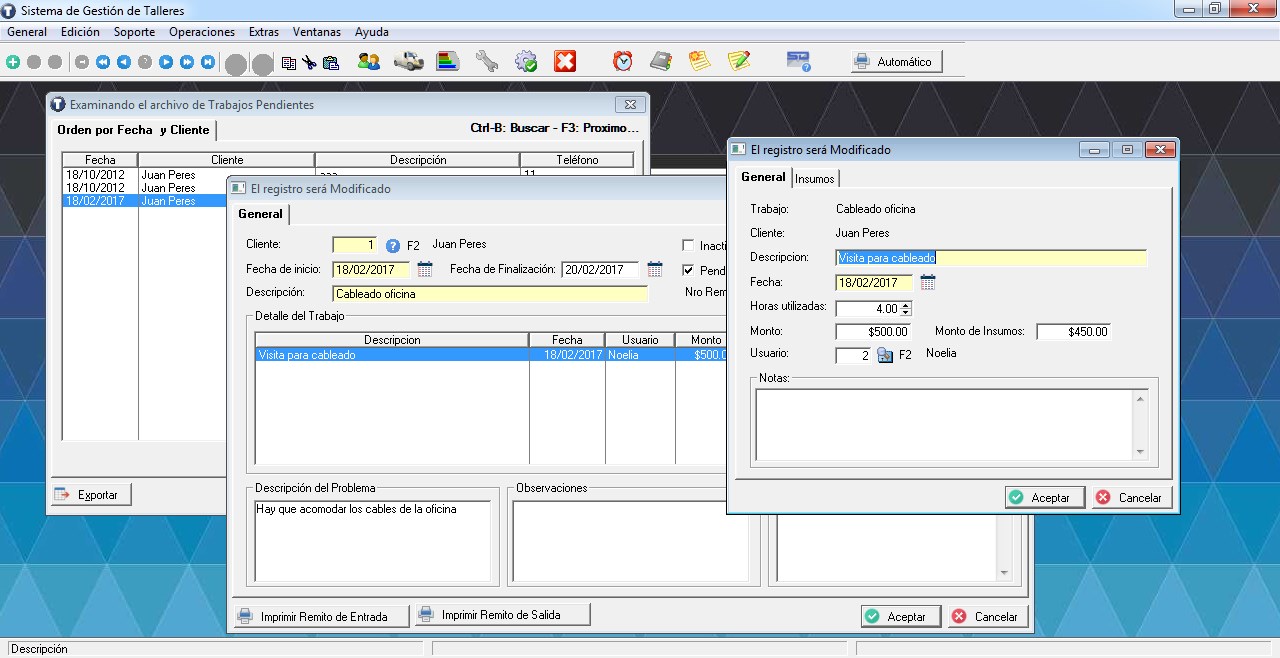Open the alarm clock reminders icon
Screen dimensions: 1280x658
pos(623,62)
